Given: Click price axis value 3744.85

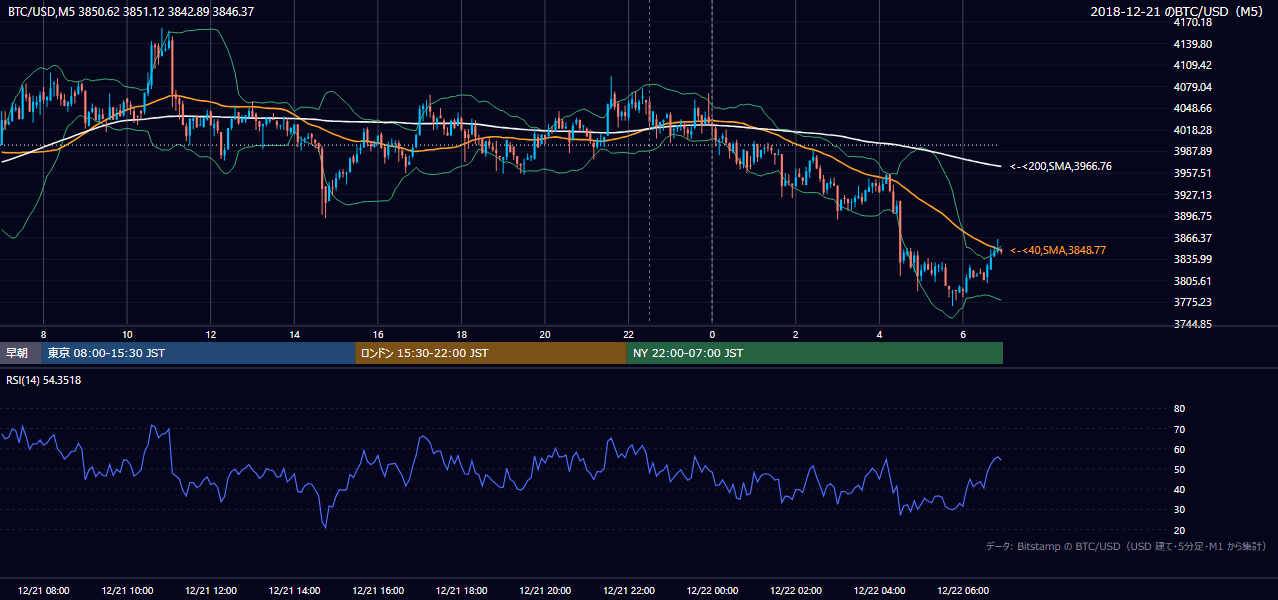Looking at the screenshot, I should click(1193, 324).
